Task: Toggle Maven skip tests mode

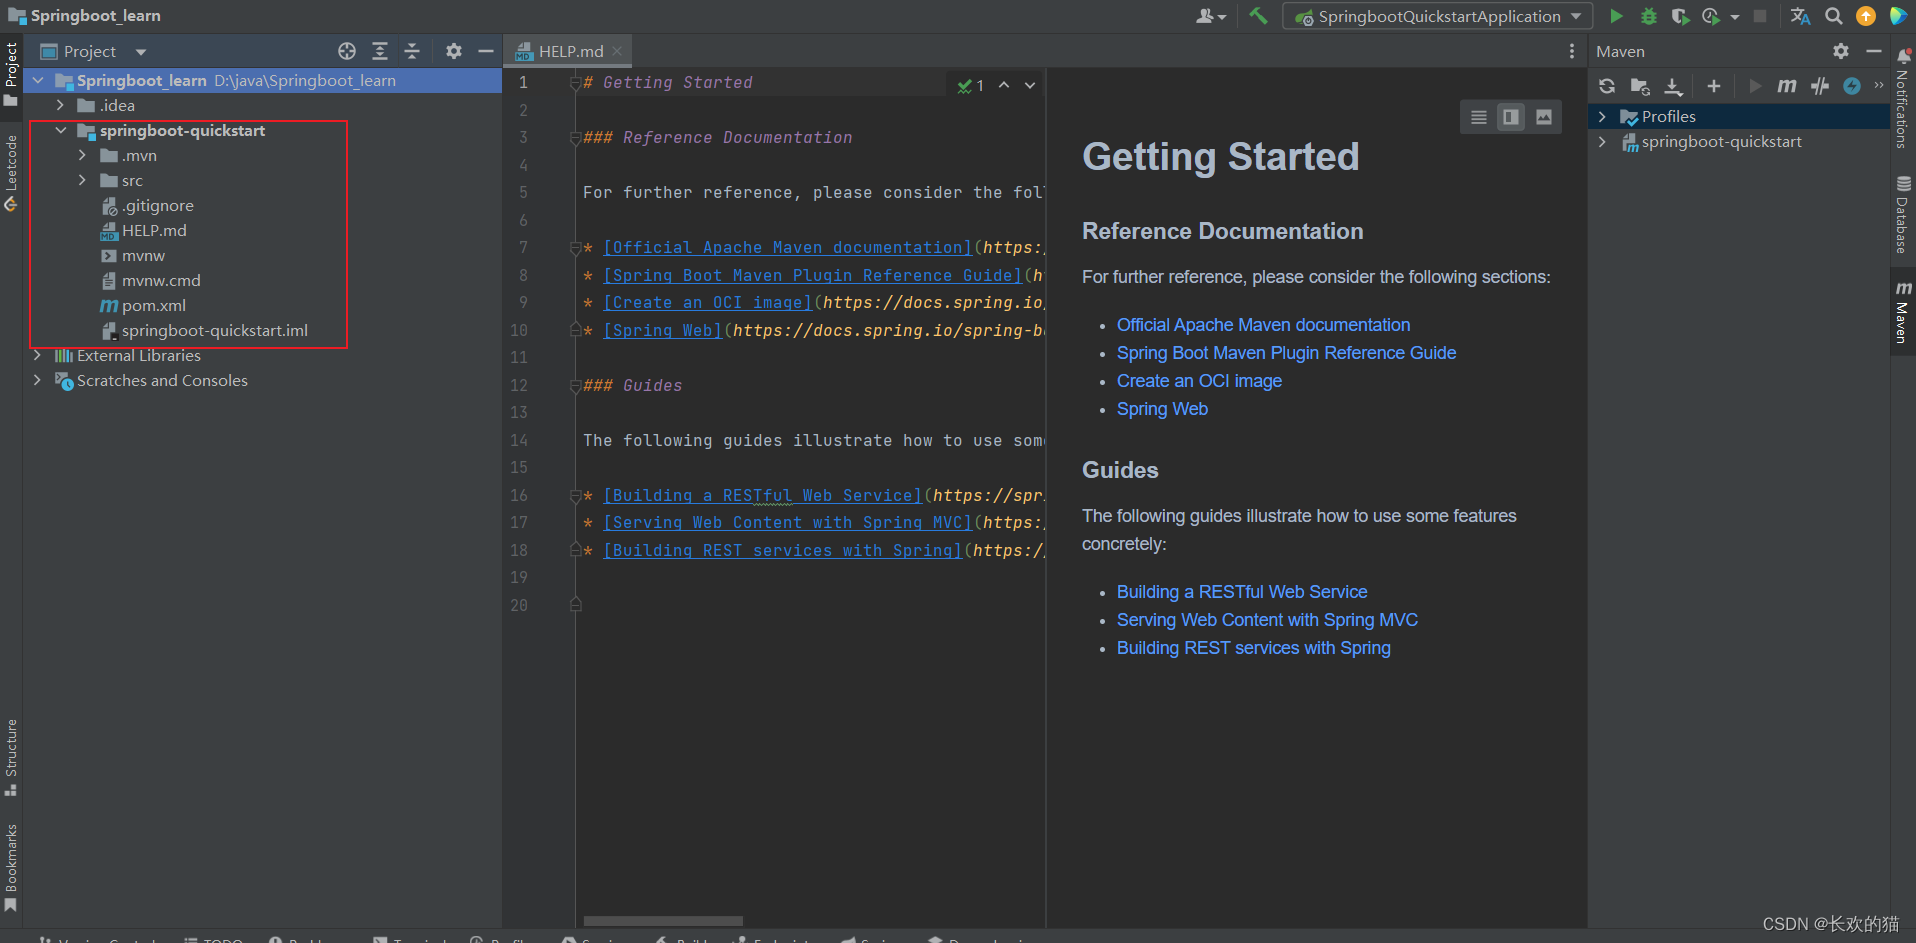Action: [1852, 86]
